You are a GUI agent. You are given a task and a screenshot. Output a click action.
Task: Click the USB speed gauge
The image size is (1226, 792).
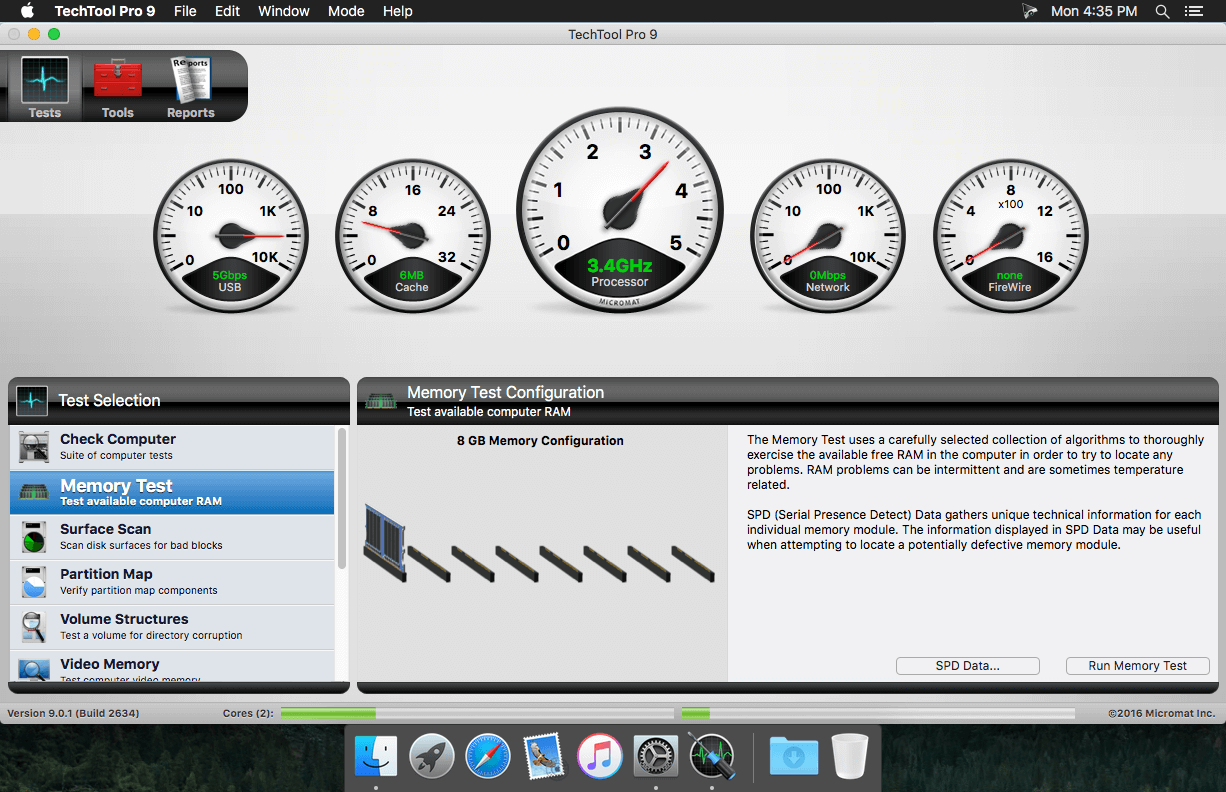pyautogui.click(x=231, y=237)
